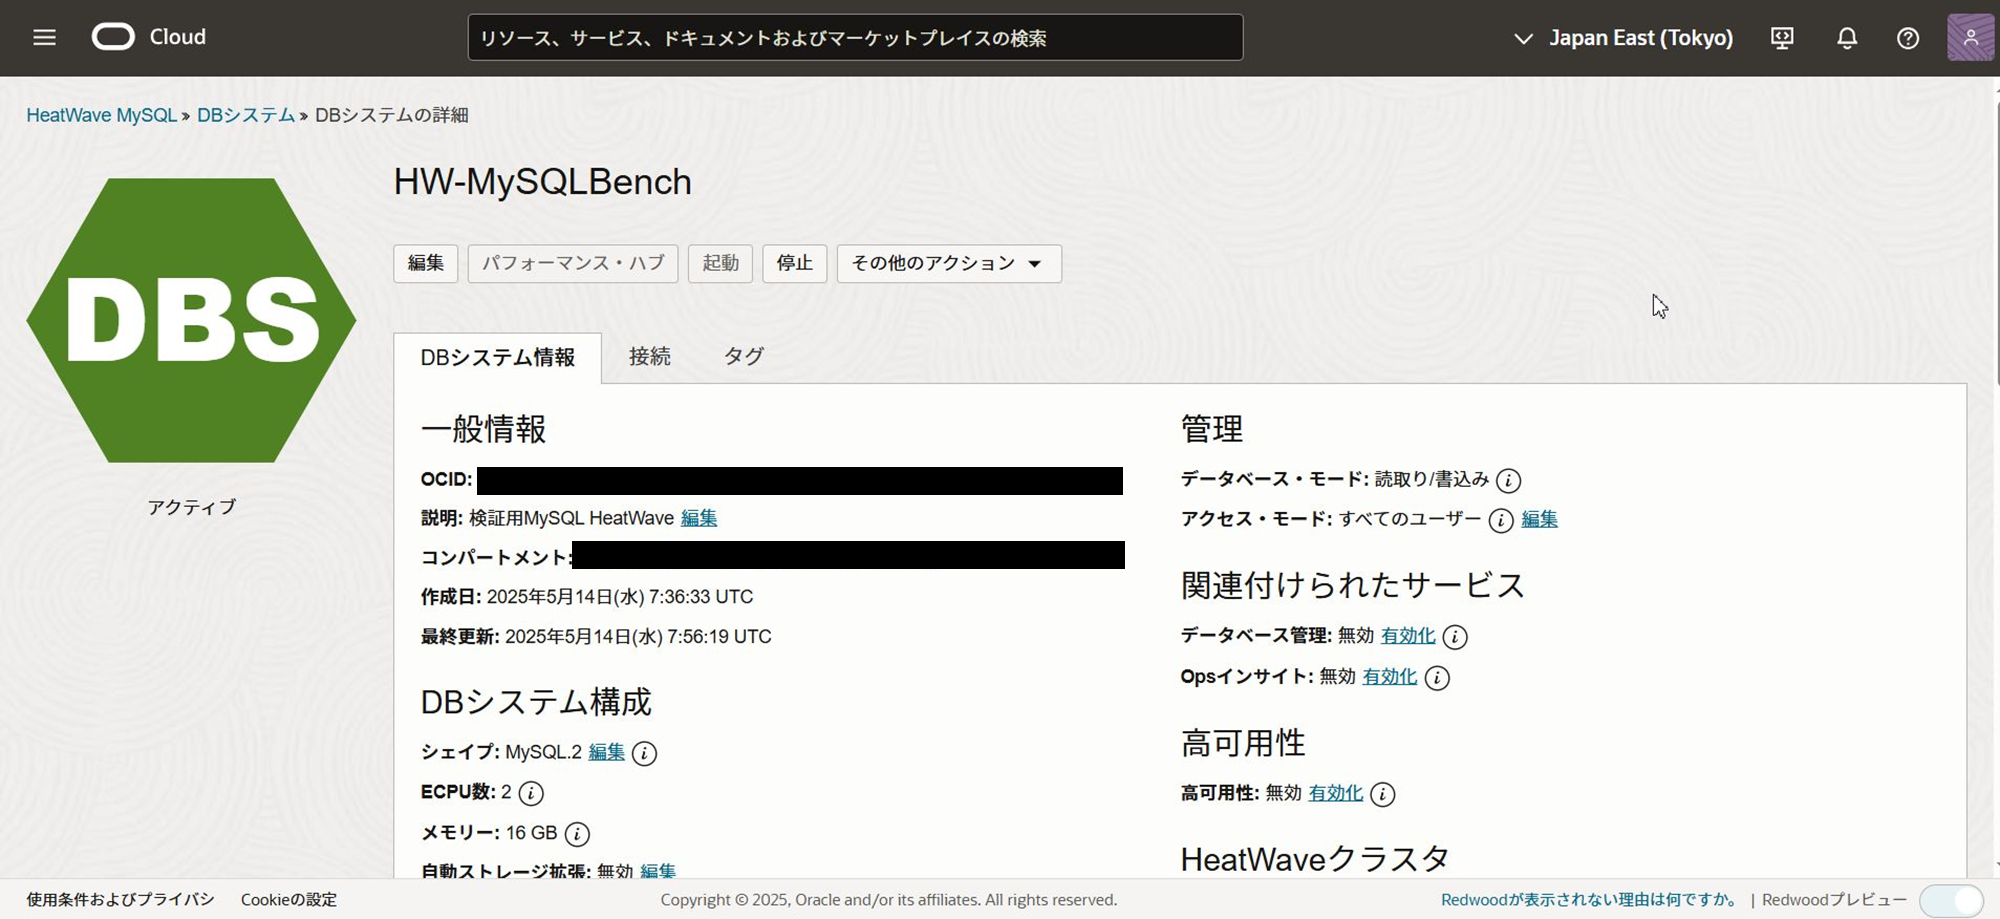The height and width of the screenshot is (919, 2000).
Task: Enable 高可用性 via 有効化 link
Action: [1335, 793]
